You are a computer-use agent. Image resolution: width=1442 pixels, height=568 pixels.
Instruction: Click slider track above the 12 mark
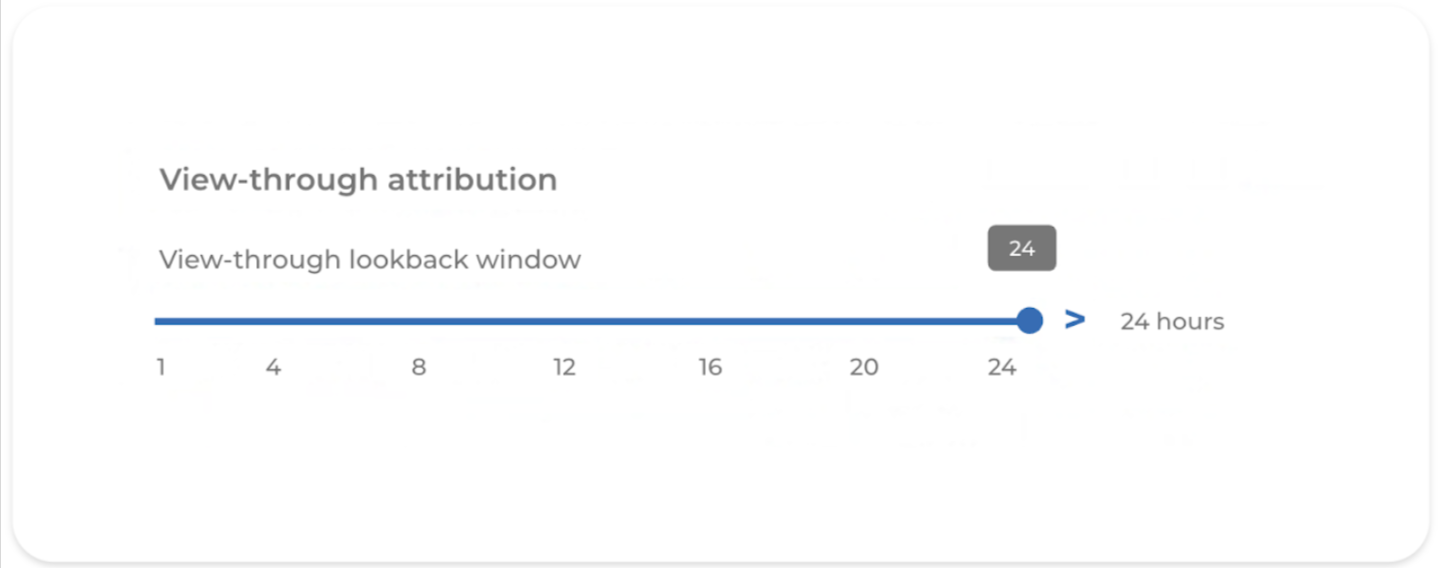[564, 321]
